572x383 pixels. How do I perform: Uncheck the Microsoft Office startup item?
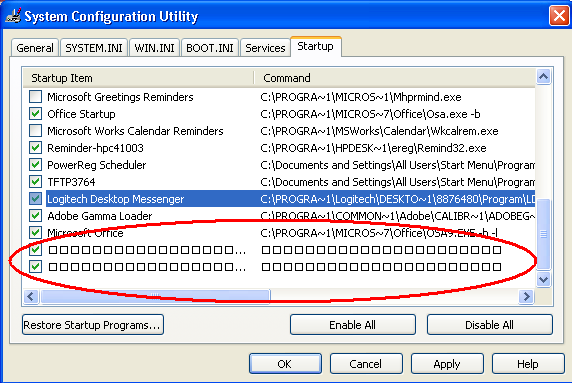click(x=35, y=233)
